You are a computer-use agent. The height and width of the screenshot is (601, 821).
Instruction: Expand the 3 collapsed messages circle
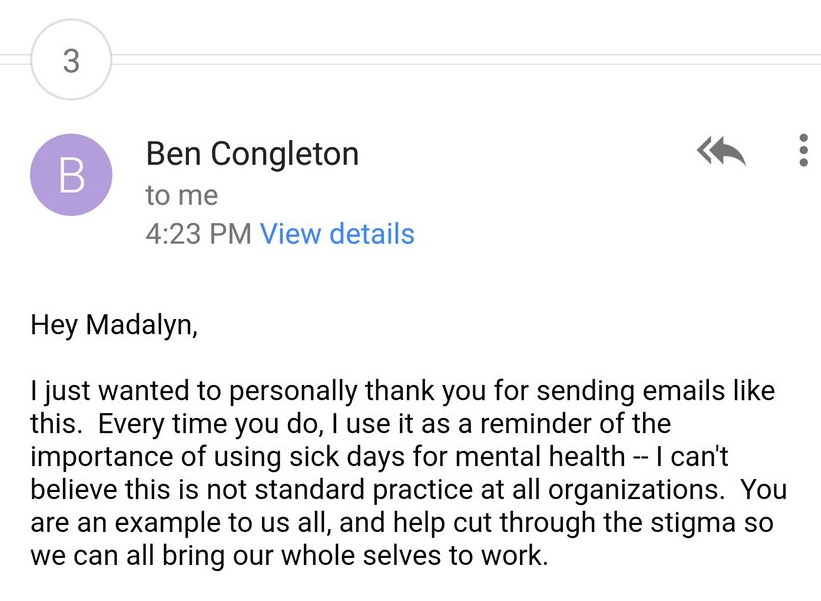[x=71, y=60]
